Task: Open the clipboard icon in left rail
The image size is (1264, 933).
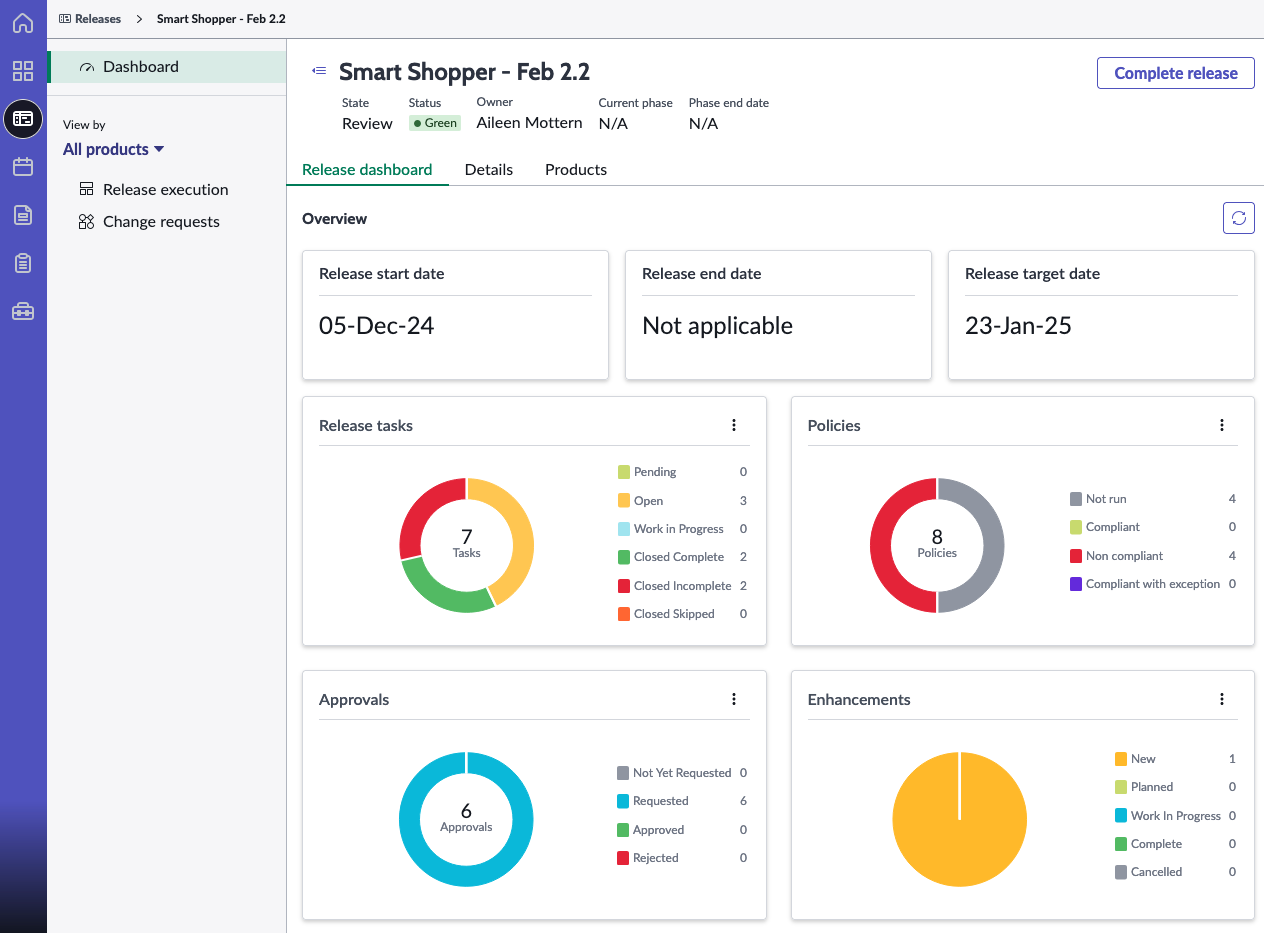Action: pyautogui.click(x=22, y=263)
